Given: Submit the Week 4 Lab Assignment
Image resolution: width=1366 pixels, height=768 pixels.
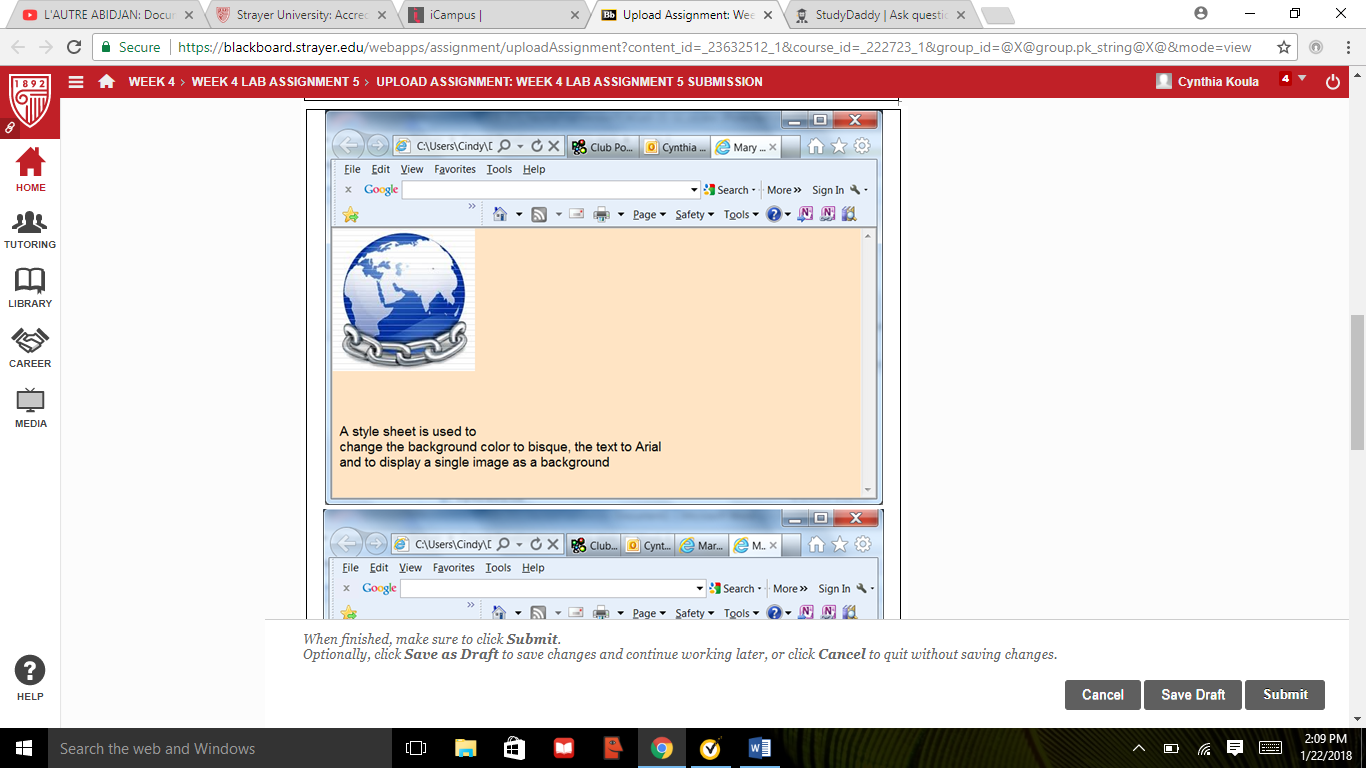Looking at the screenshot, I should (1285, 695).
